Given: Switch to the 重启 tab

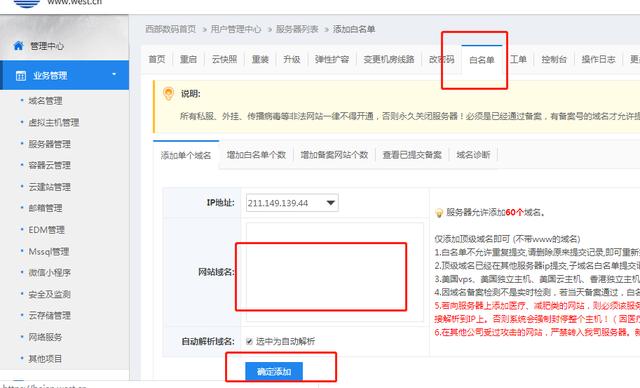Looking at the screenshot, I should 188,59.
